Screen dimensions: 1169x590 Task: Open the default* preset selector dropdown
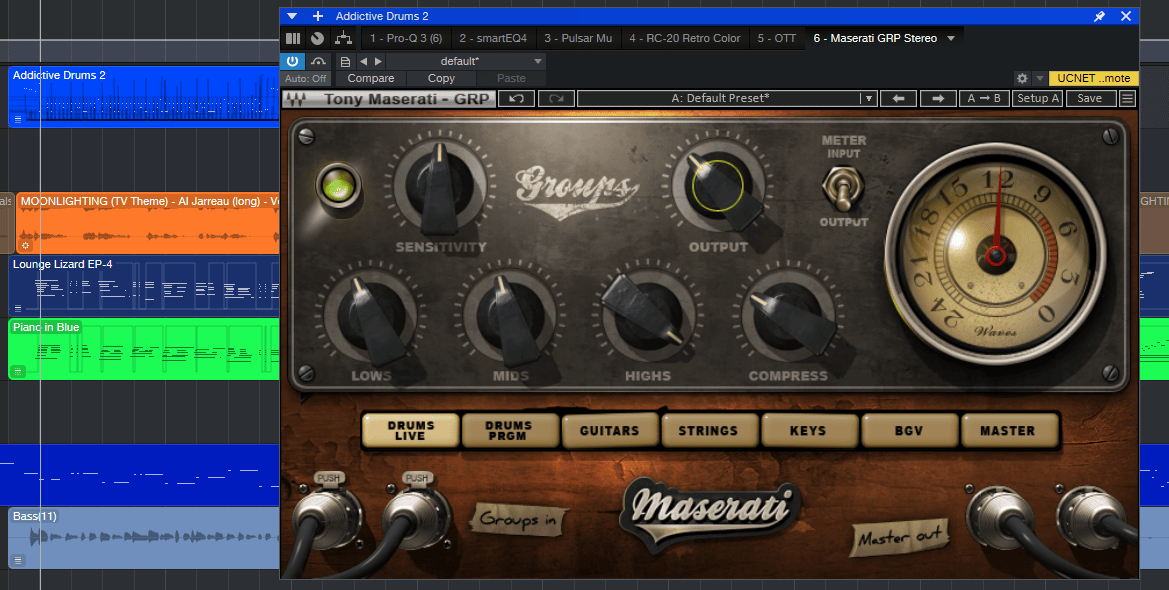538,61
